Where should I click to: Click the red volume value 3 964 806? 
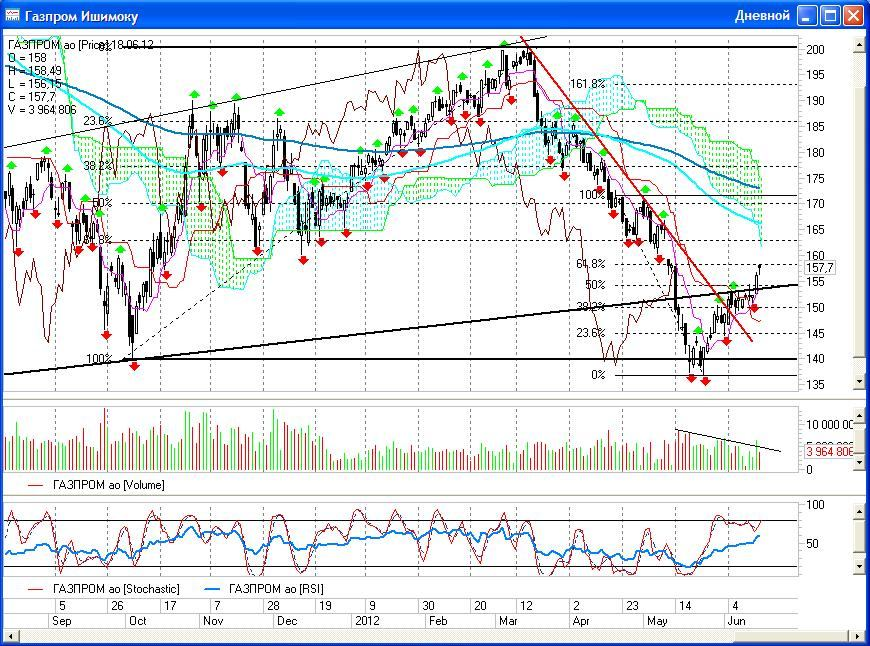[829, 452]
